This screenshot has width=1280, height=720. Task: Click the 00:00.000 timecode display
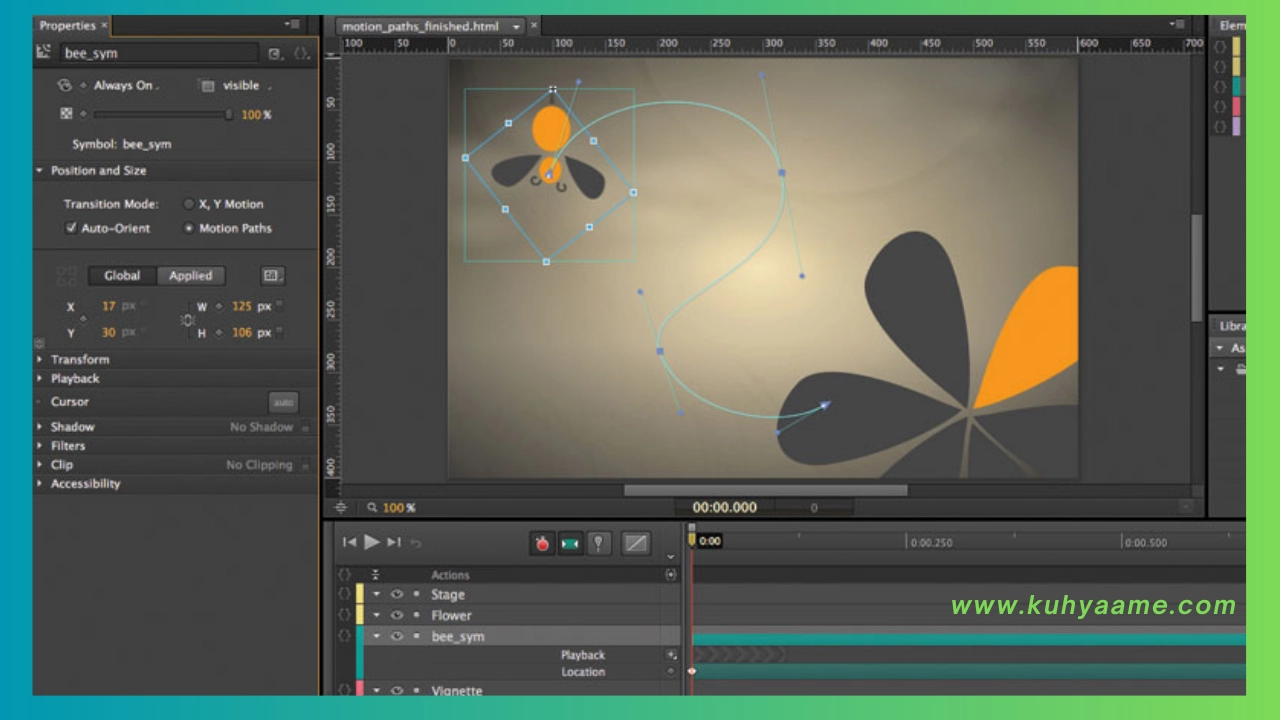pos(725,508)
